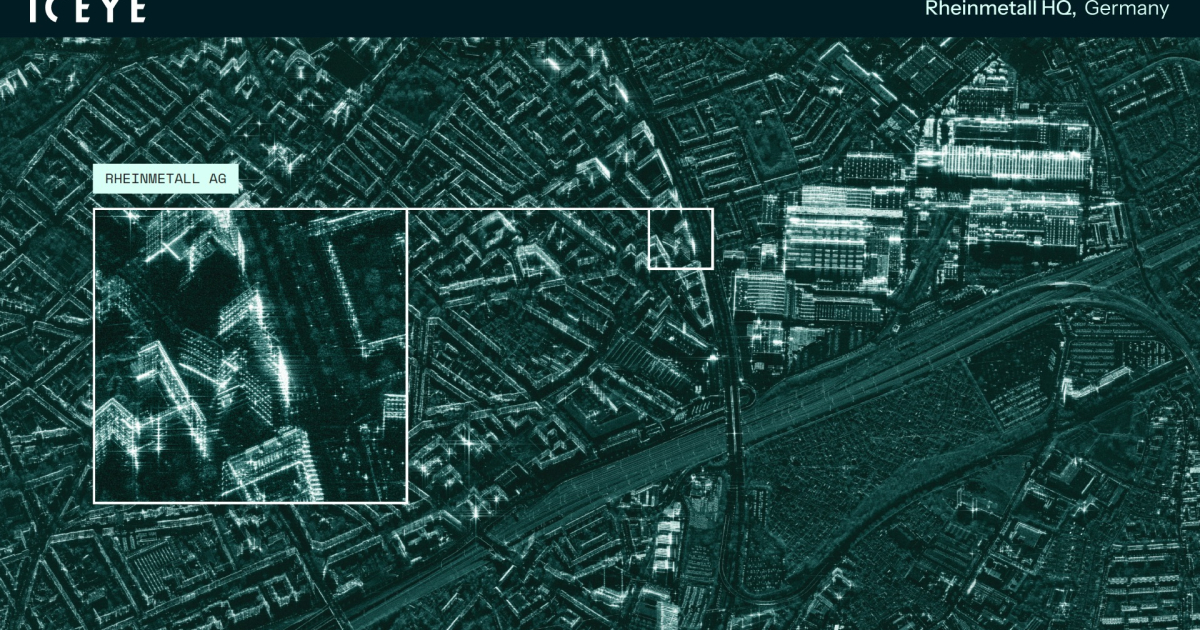
Task: Select the bright elongated building at right edge
Action: 1100,380
